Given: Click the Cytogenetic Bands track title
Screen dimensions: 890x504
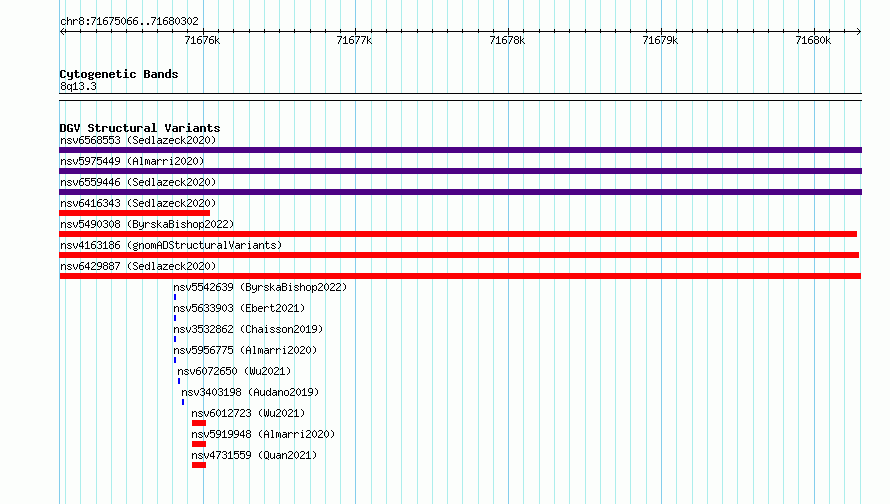Looking at the screenshot, I should 119,74.
